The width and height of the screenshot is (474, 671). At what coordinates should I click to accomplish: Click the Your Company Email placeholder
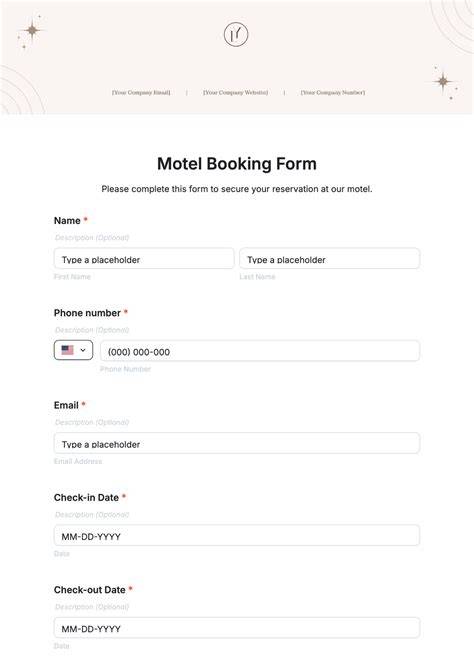141,92
